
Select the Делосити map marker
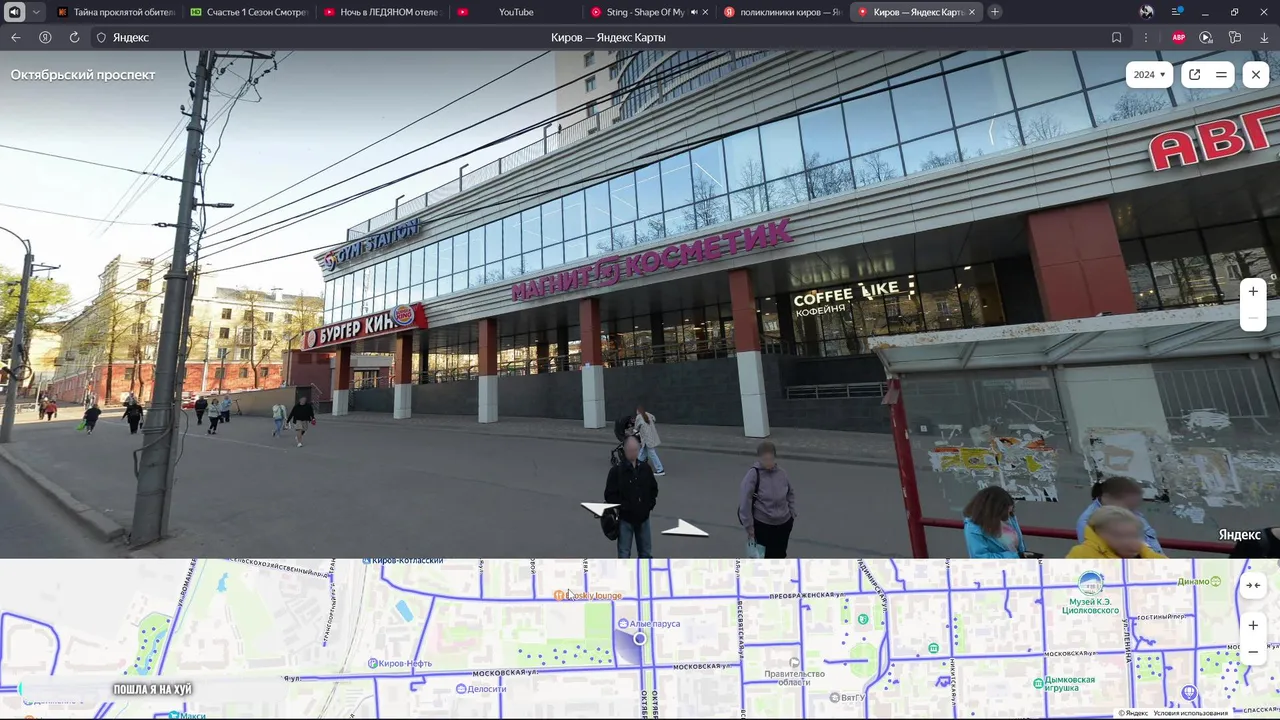[480, 689]
